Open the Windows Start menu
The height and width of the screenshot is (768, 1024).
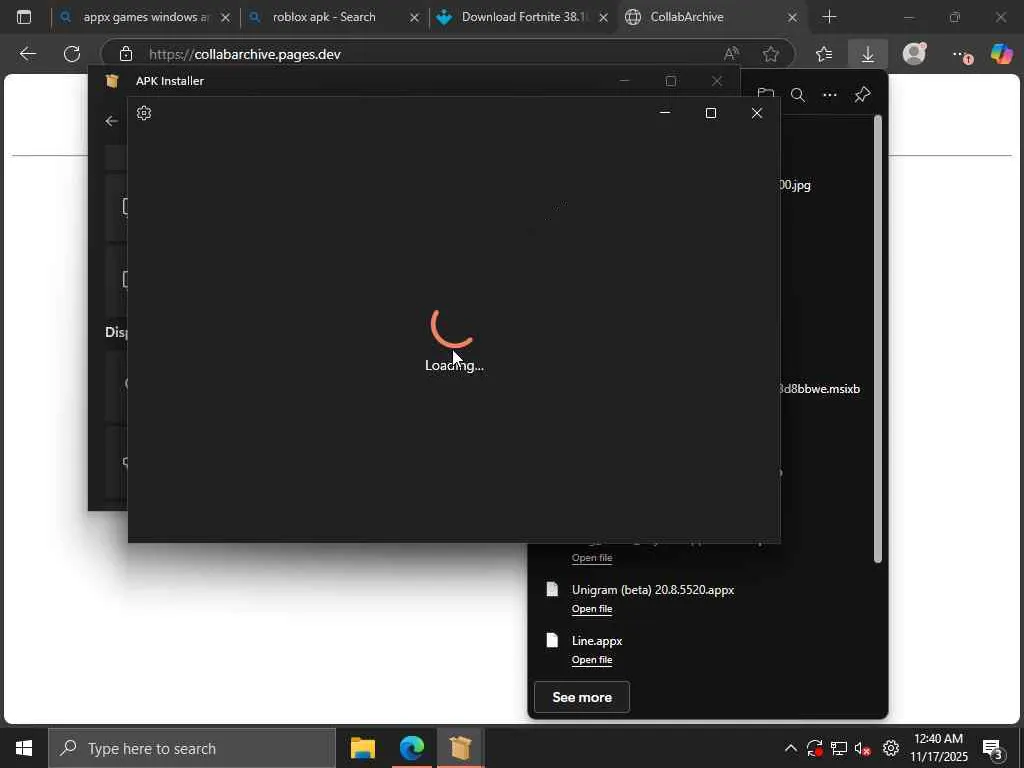24,748
